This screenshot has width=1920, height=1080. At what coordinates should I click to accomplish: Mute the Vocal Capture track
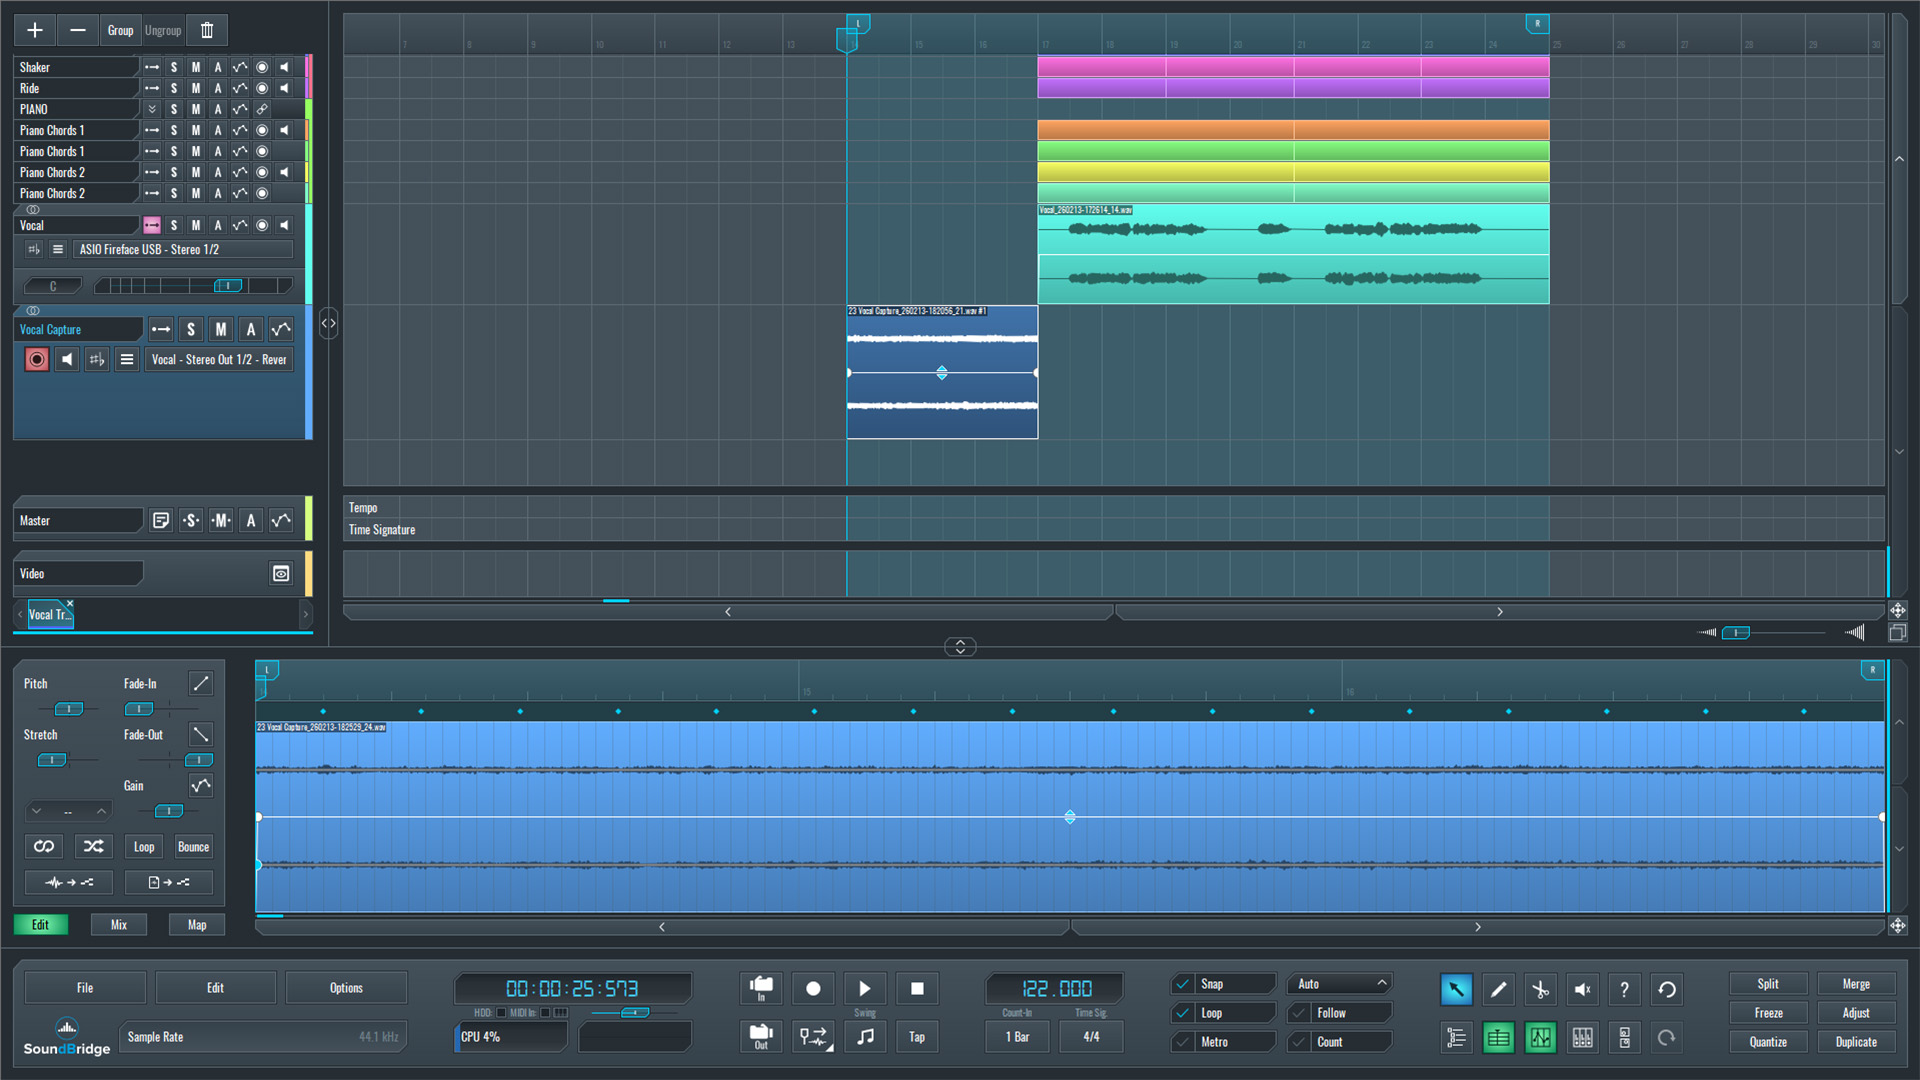click(221, 329)
